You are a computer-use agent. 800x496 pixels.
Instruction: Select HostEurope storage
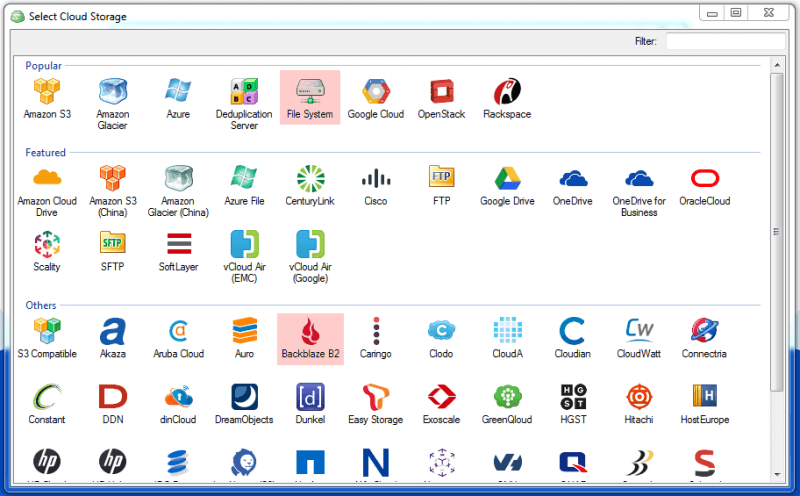[x=705, y=404]
